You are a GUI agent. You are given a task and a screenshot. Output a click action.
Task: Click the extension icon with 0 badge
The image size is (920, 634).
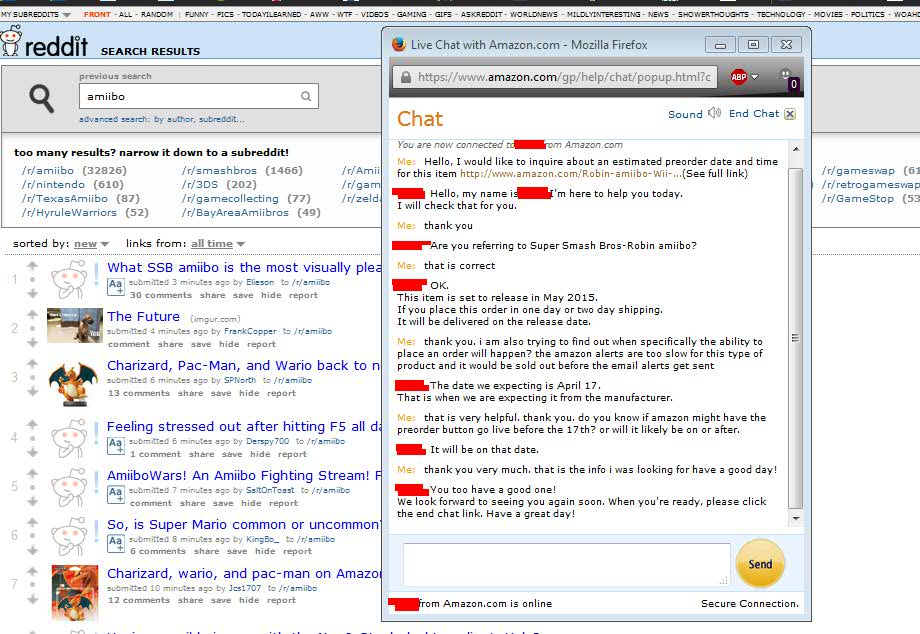tap(788, 79)
